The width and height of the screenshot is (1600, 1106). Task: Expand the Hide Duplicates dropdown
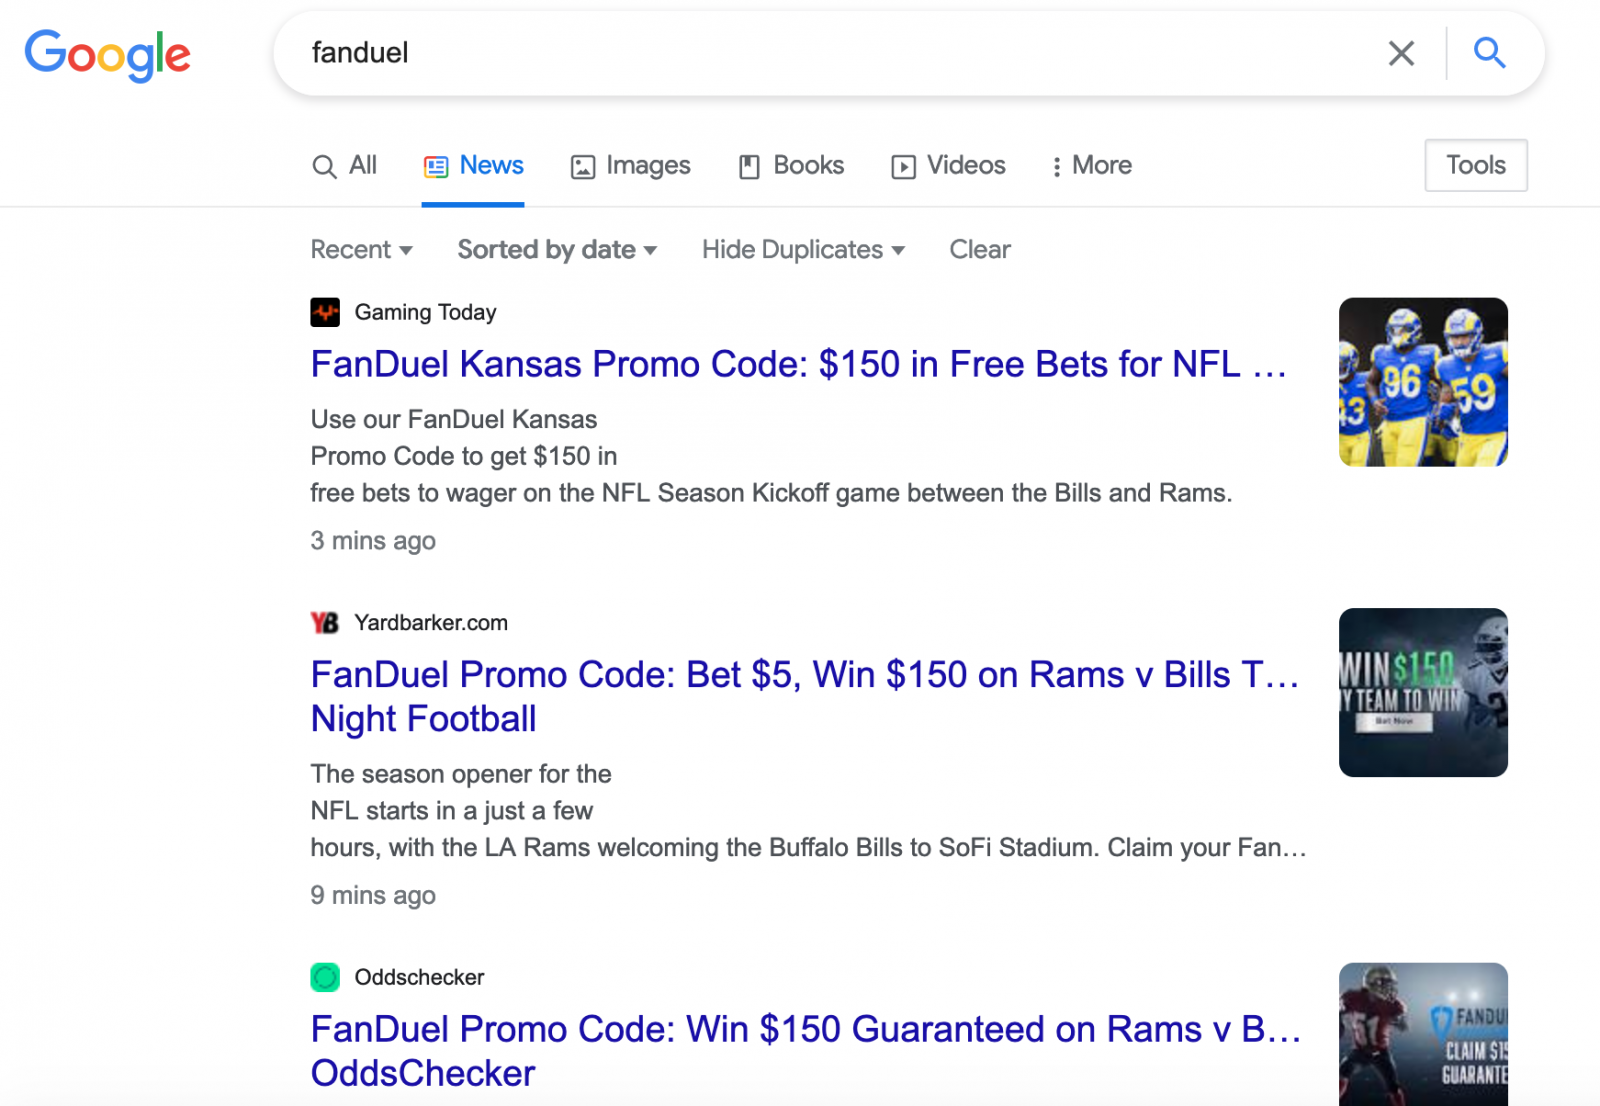coord(803,249)
